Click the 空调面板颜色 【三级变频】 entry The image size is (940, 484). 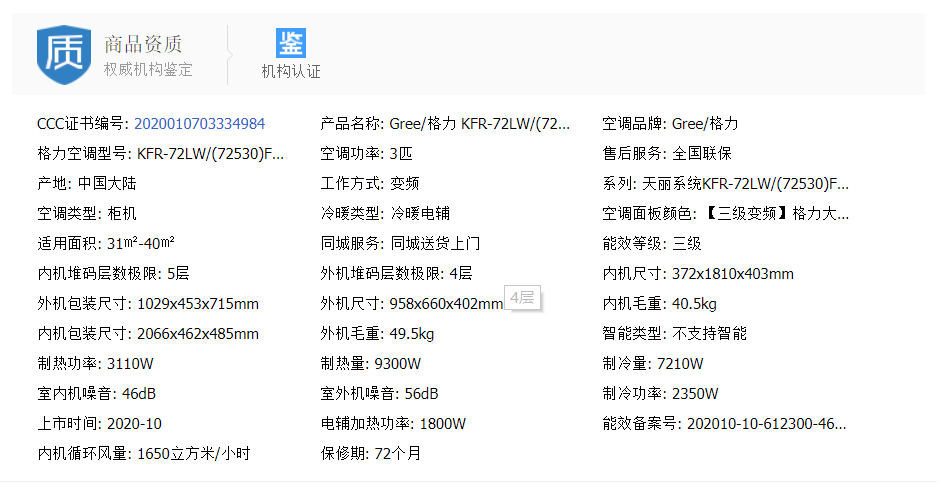click(726, 214)
